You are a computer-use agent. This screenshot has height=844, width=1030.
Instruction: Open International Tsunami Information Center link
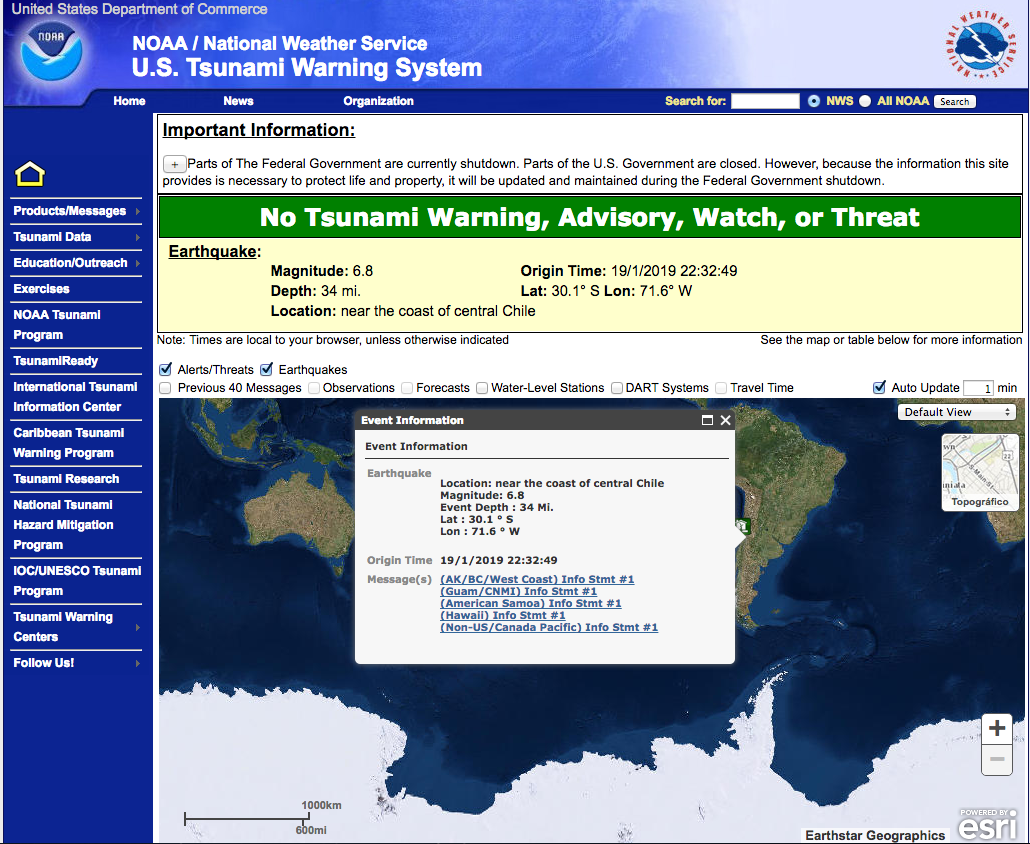[x=75, y=397]
